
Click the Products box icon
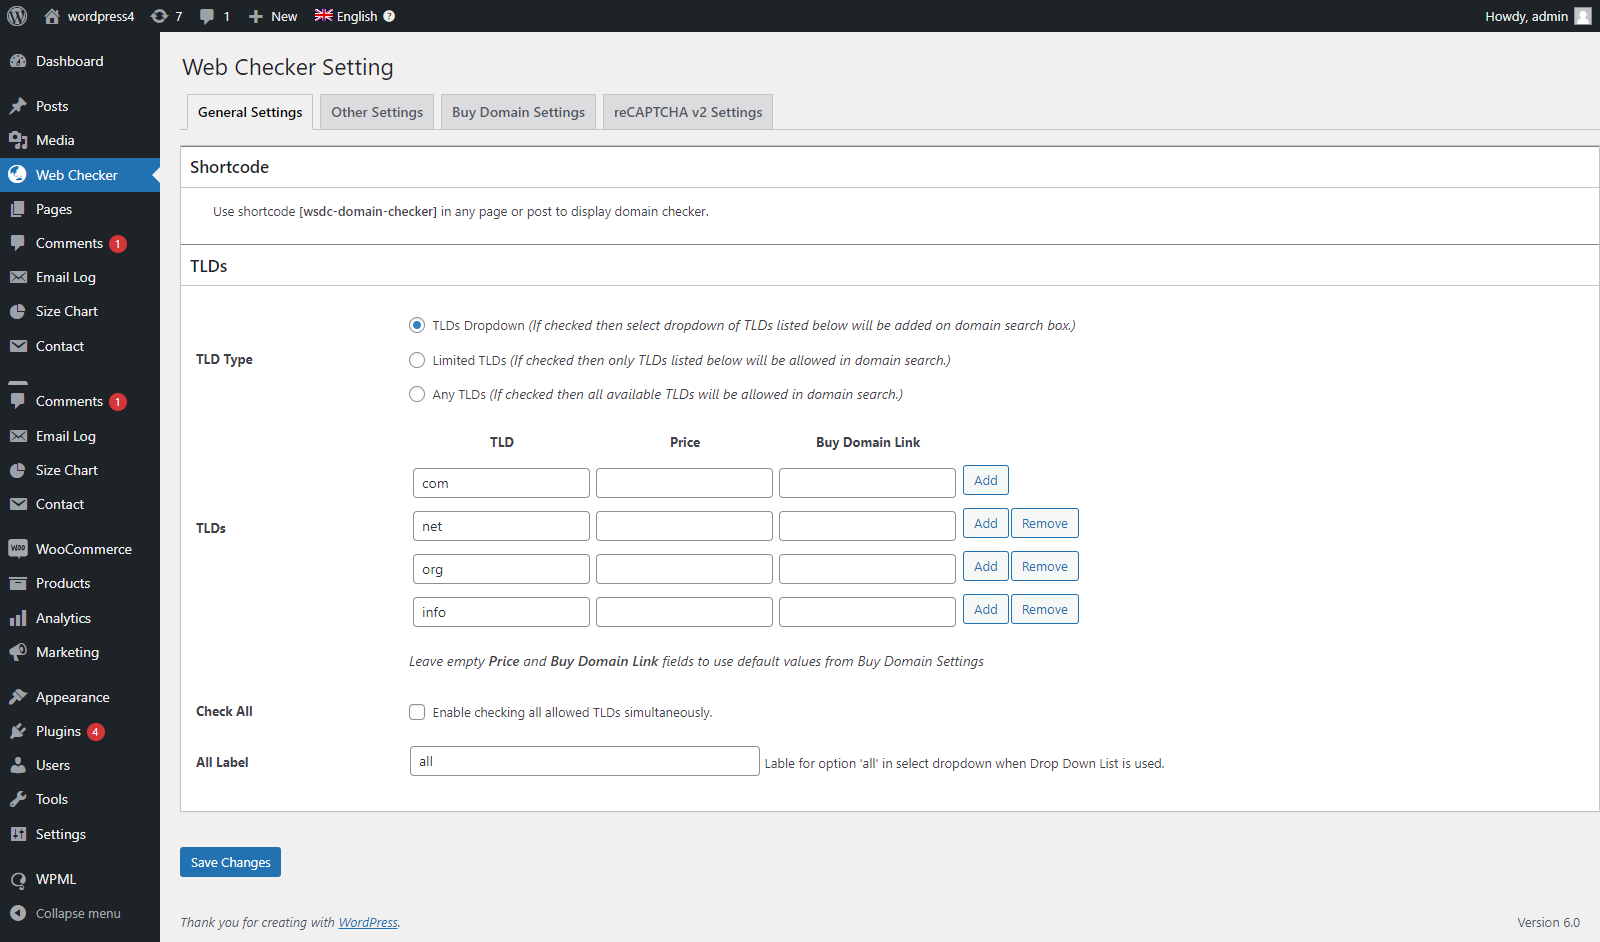tap(18, 583)
